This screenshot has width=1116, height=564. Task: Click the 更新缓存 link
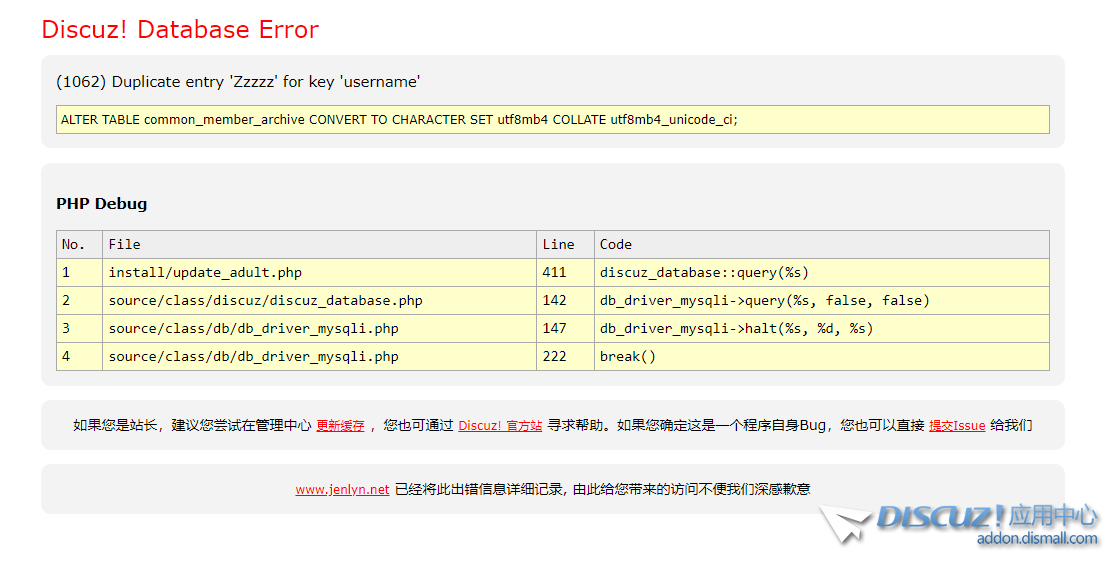[340, 425]
